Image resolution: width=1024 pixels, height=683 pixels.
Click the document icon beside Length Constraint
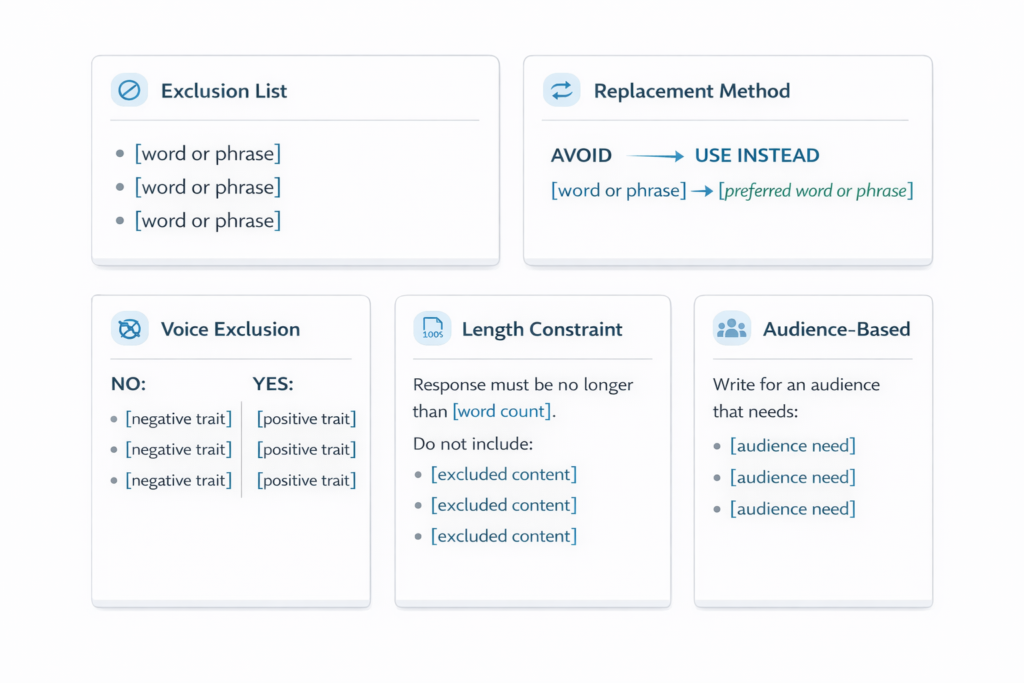pos(432,329)
